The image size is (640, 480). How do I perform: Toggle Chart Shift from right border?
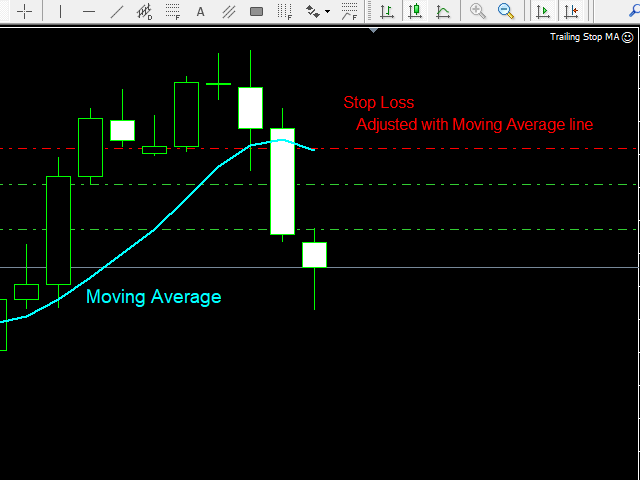571,11
